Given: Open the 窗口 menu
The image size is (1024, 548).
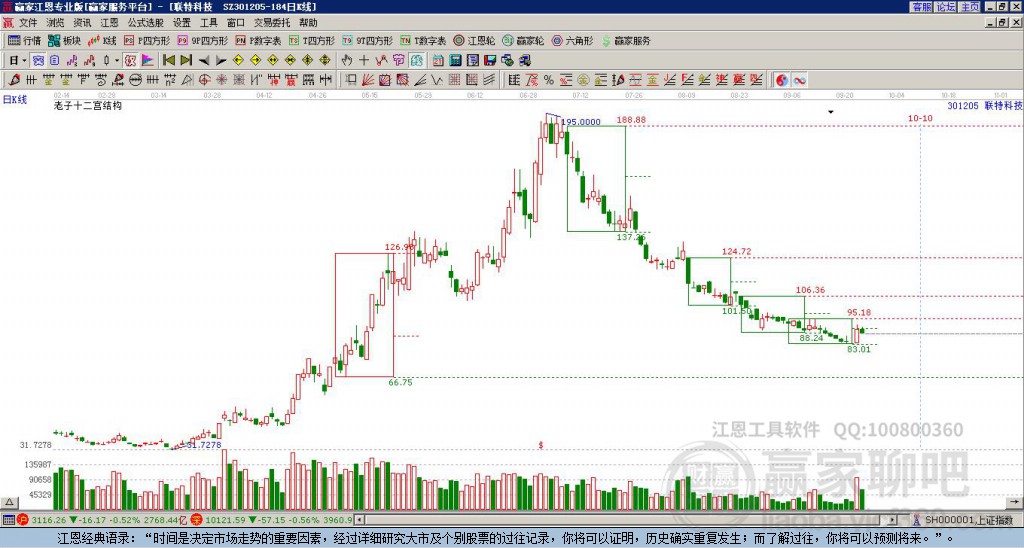Looking at the screenshot, I should (236, 23).
